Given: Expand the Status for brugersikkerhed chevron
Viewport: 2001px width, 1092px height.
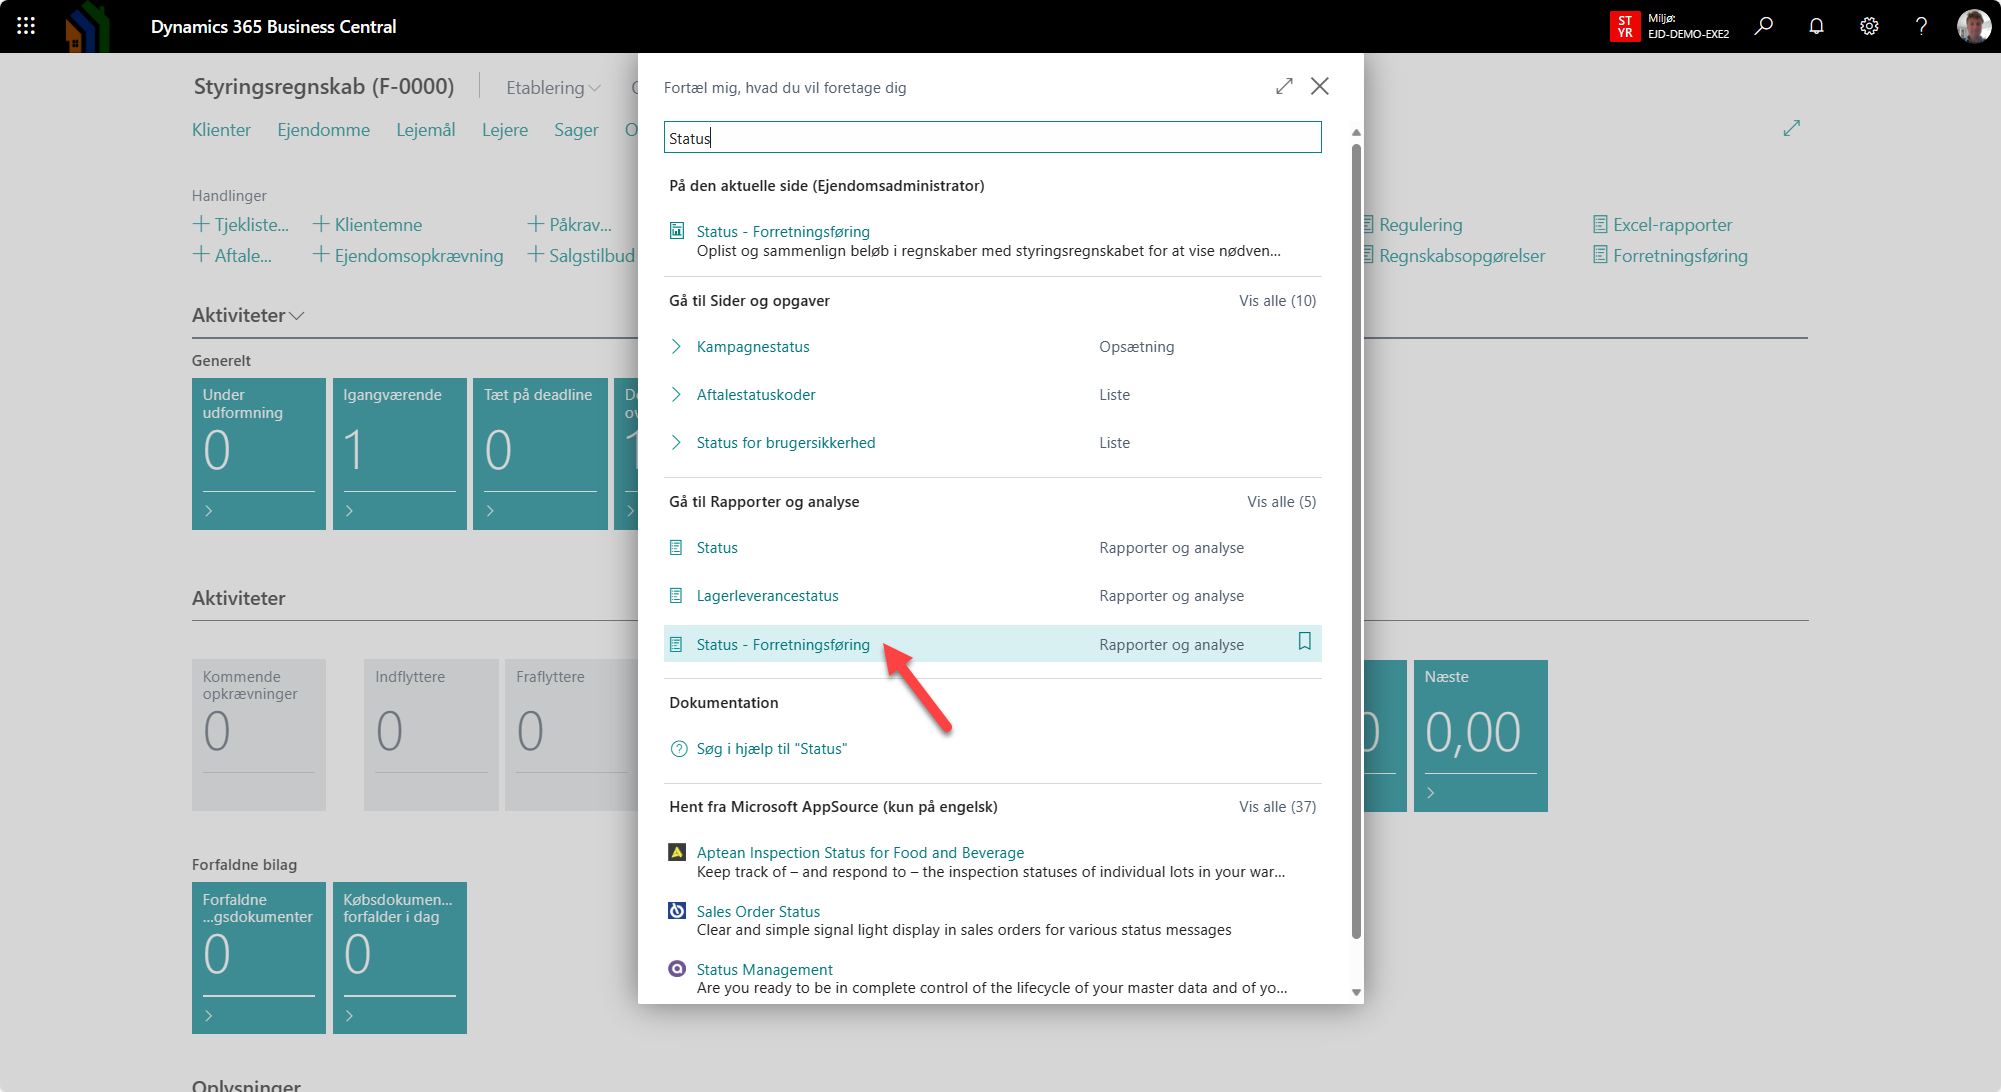Looking at the screenshot, I should coord(676,443).
